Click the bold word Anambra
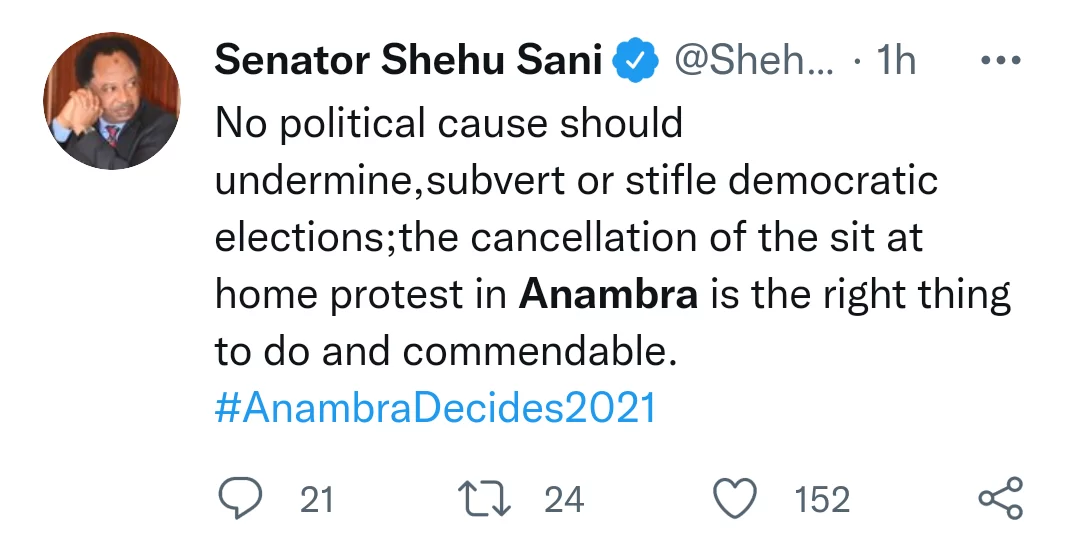This screenshot has height=560, width=1068. [x=610, y=295]
